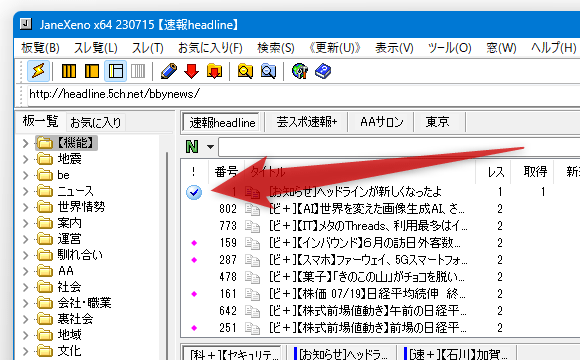Open the globe with tools settings icon

pyautogui.click(x=300, y=71)
